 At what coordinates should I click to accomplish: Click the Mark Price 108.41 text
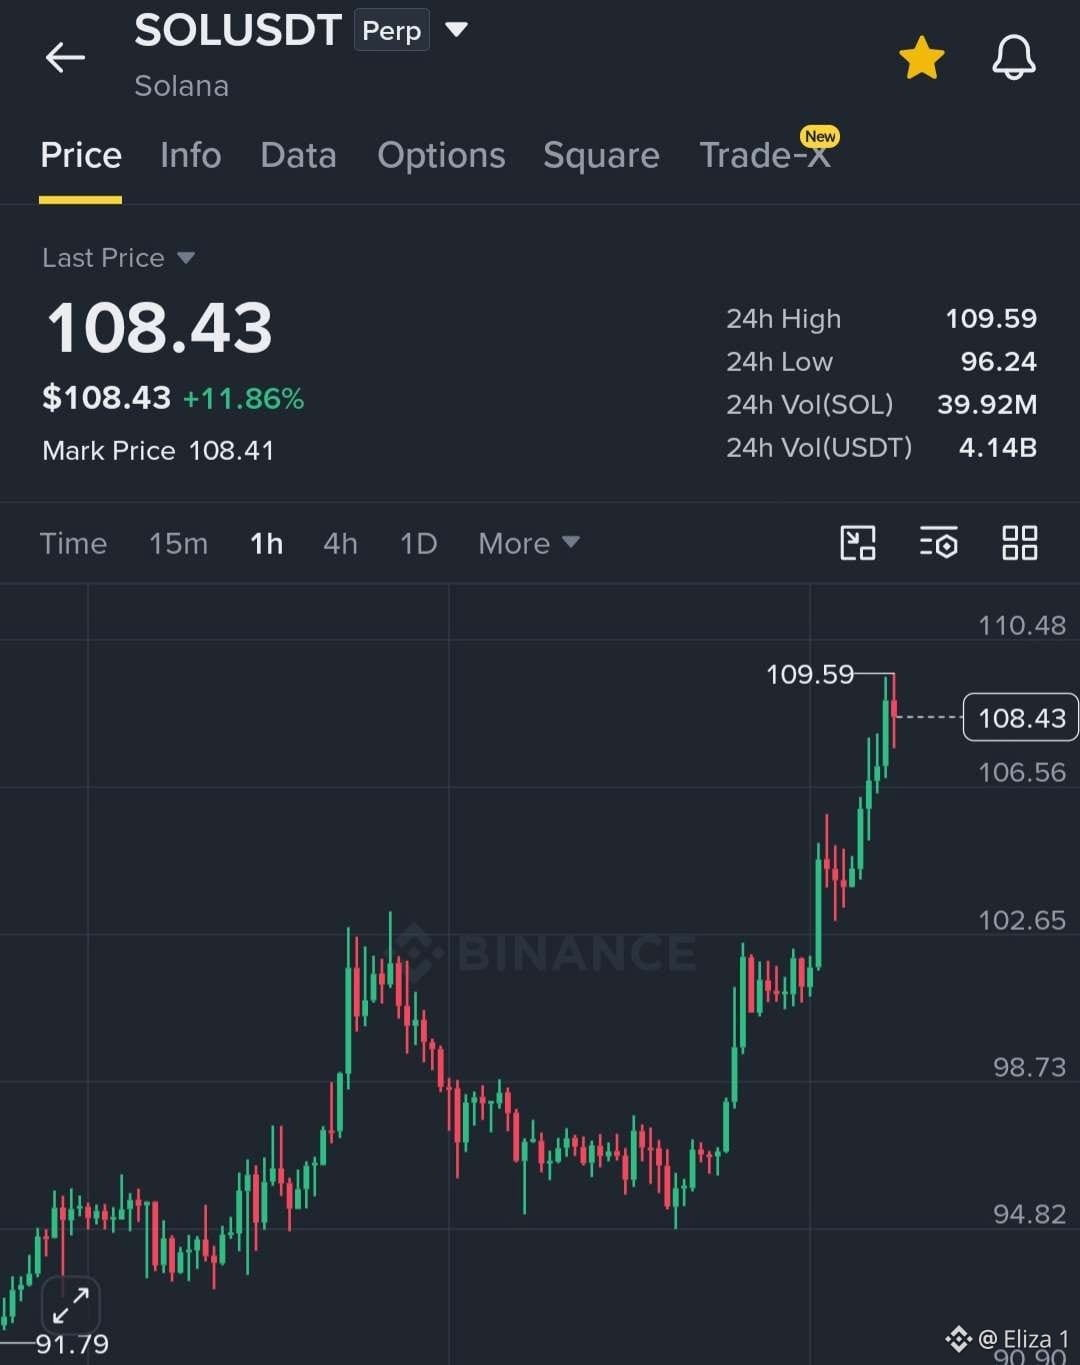[158, 451]
